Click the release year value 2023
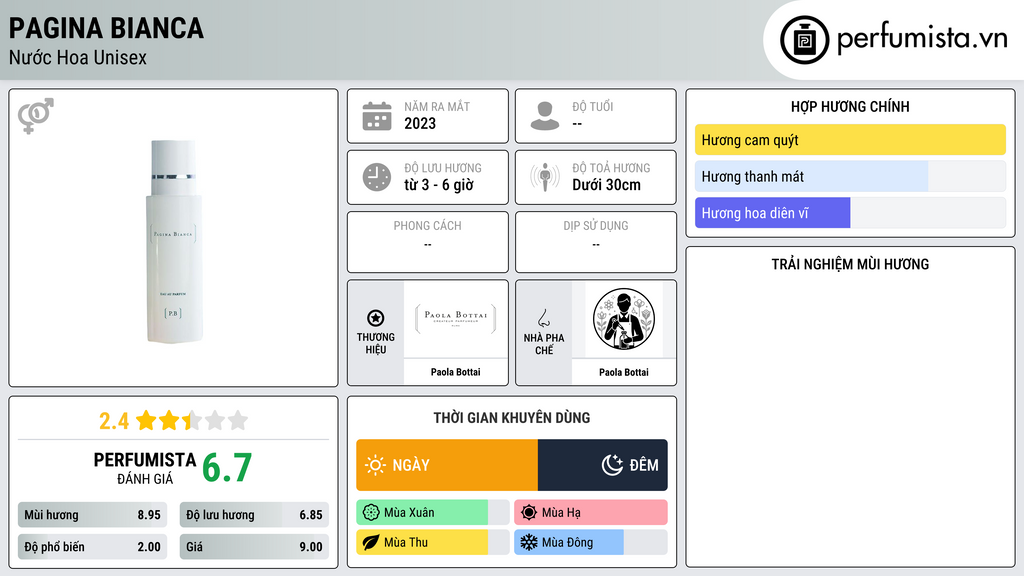Image resolution: width=1024 pixels, height=576 pixels. tap(420, 123)
